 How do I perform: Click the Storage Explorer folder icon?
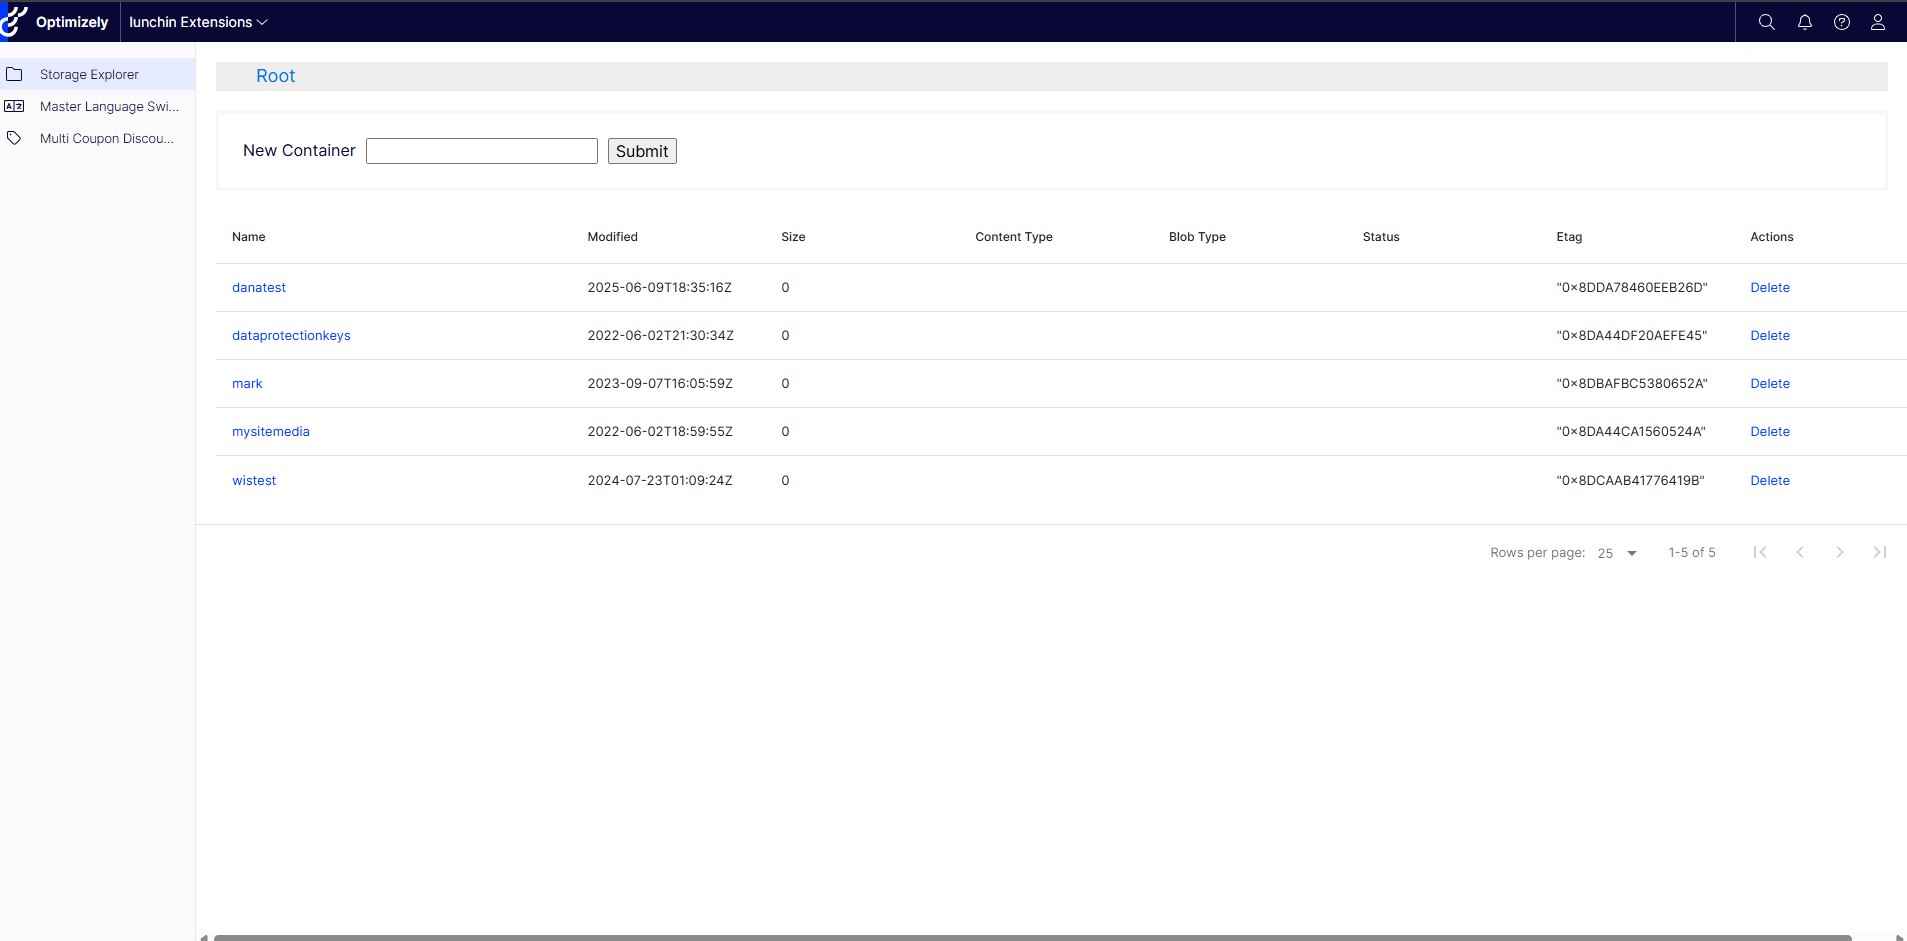click(15, 73)
